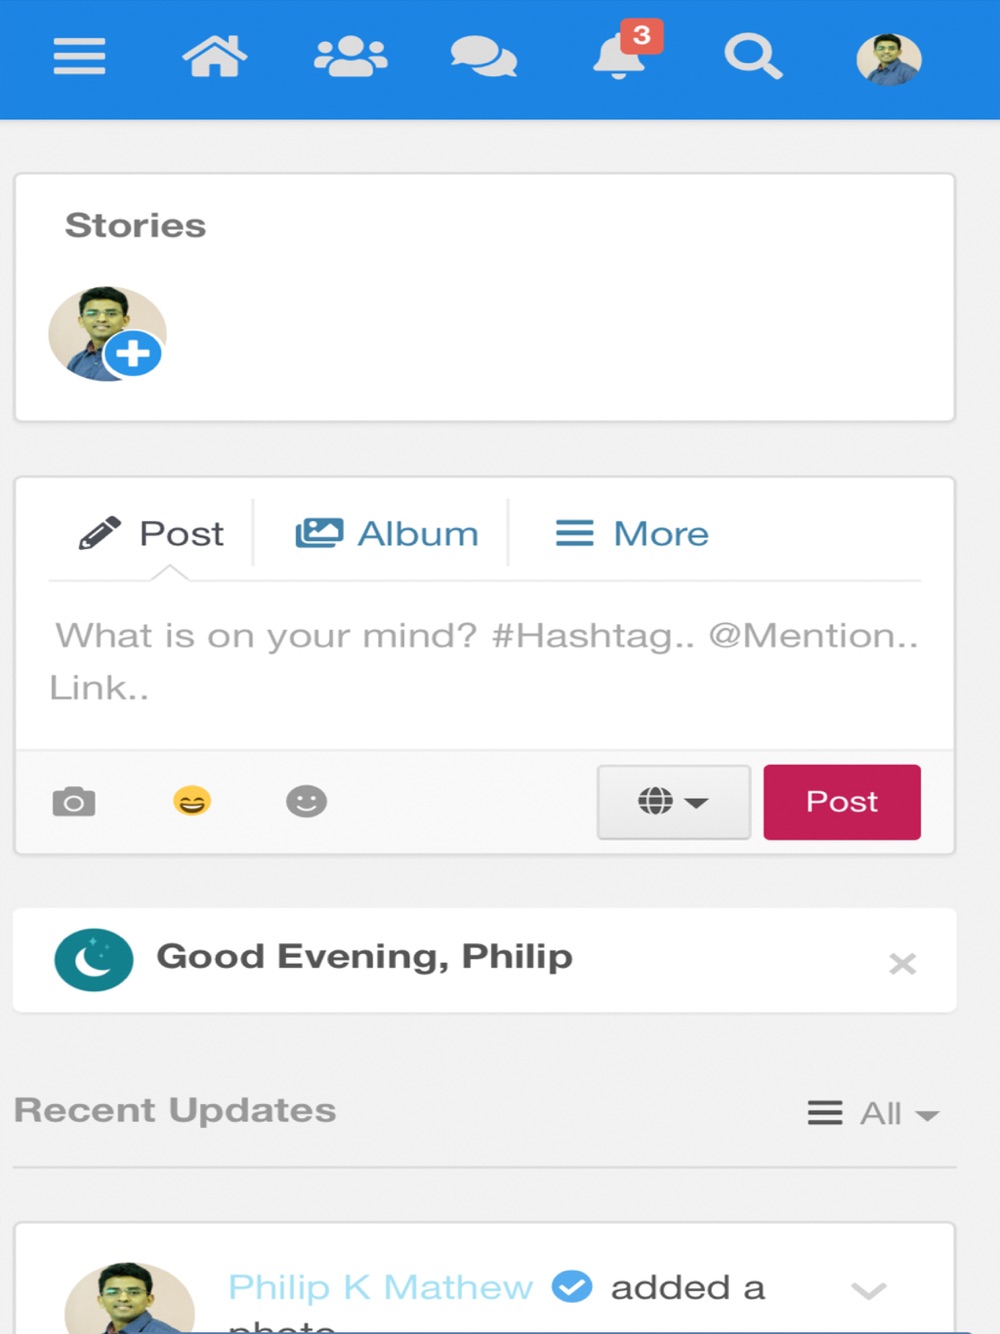The height and width of the screenshot is (1334, 1000).
Task: Open the profile avatar in the top bar
Action: [x=888, y=59]
